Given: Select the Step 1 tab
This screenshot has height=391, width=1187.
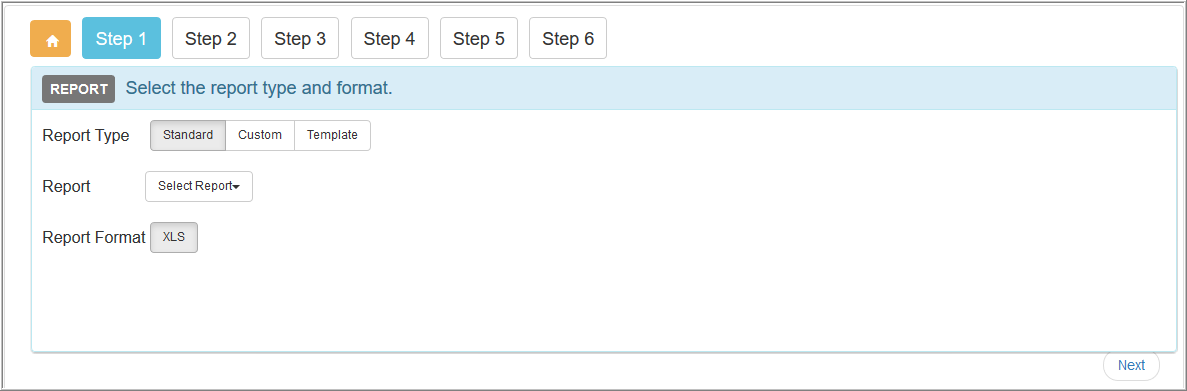Looking at the screenshot, I should (121, 39).
